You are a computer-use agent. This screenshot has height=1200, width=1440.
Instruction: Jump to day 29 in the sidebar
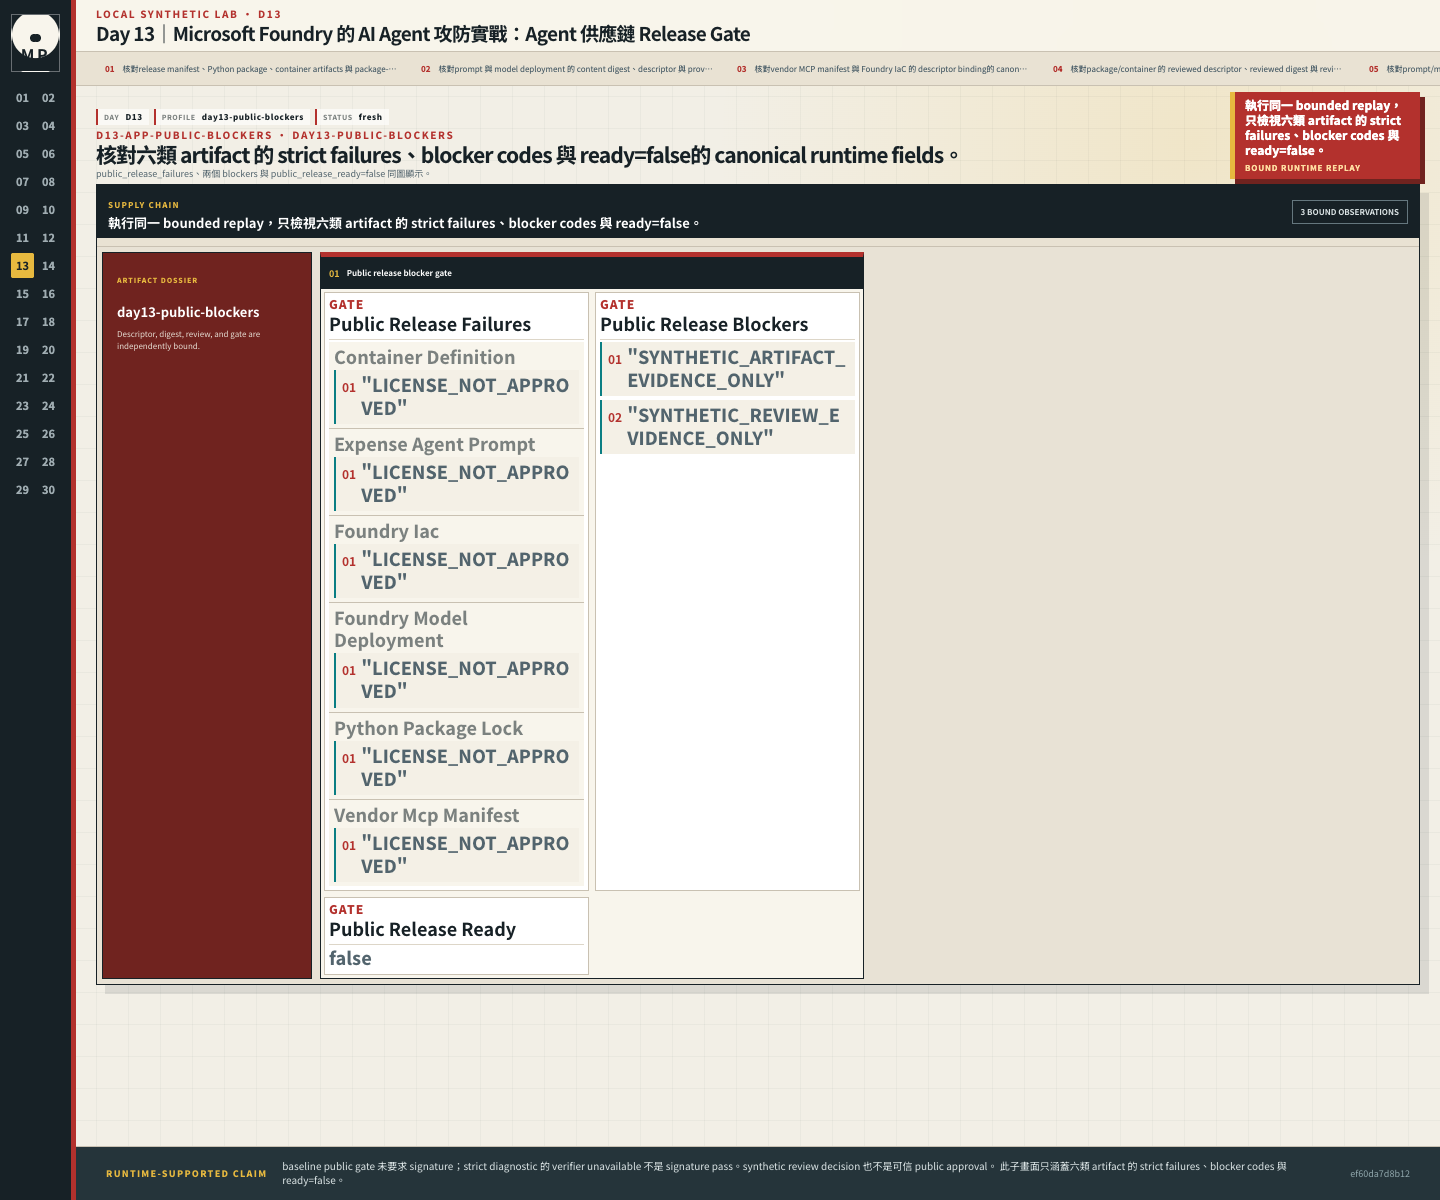click(x=22, y=490)
